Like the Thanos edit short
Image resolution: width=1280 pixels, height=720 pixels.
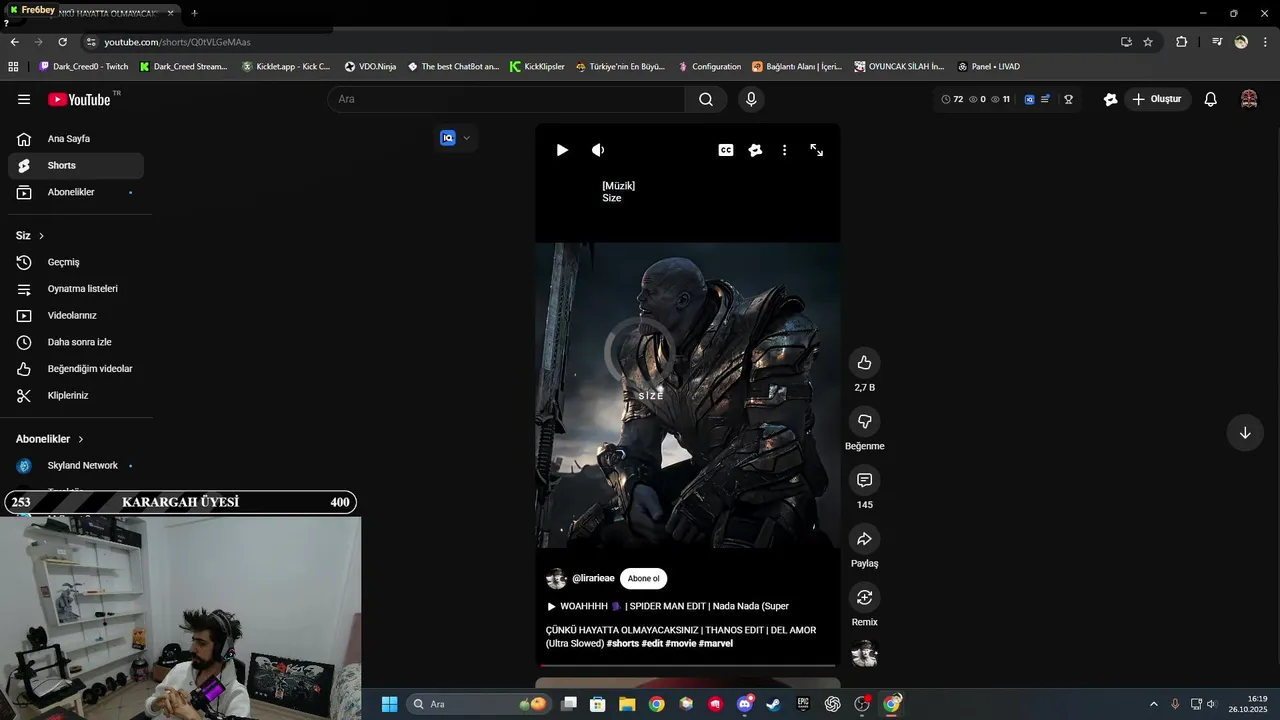(865, 363)
